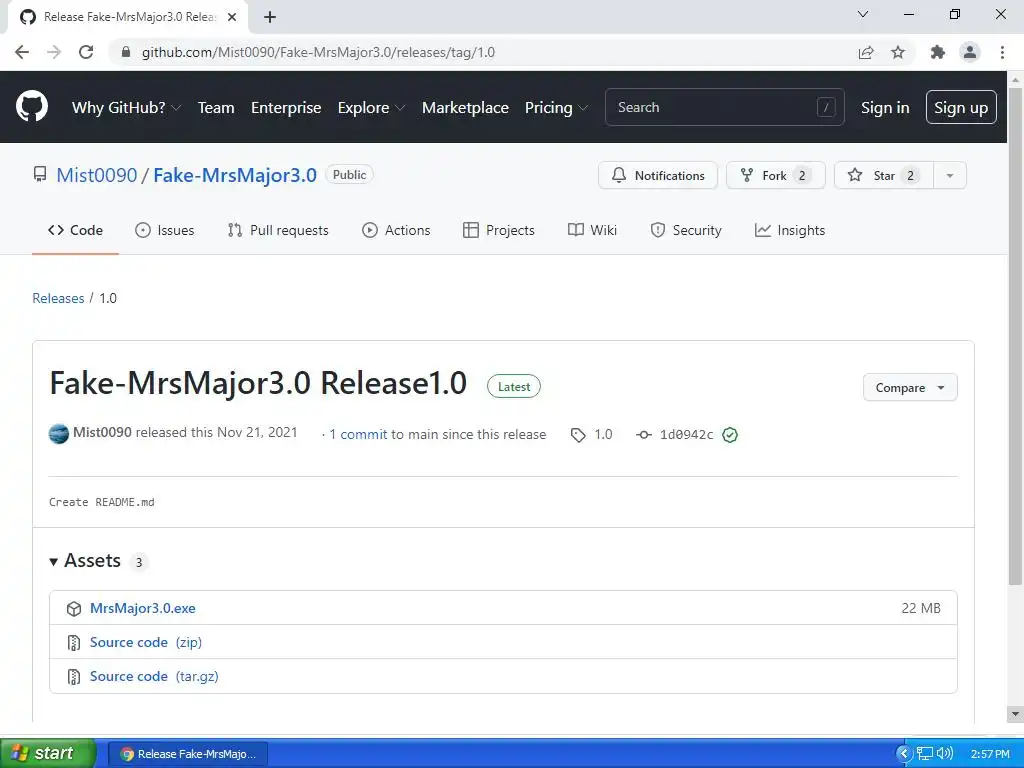Screen dimensions: 1024x768
Task: Download Source code (tar.gz)
Action: (154, 676)
